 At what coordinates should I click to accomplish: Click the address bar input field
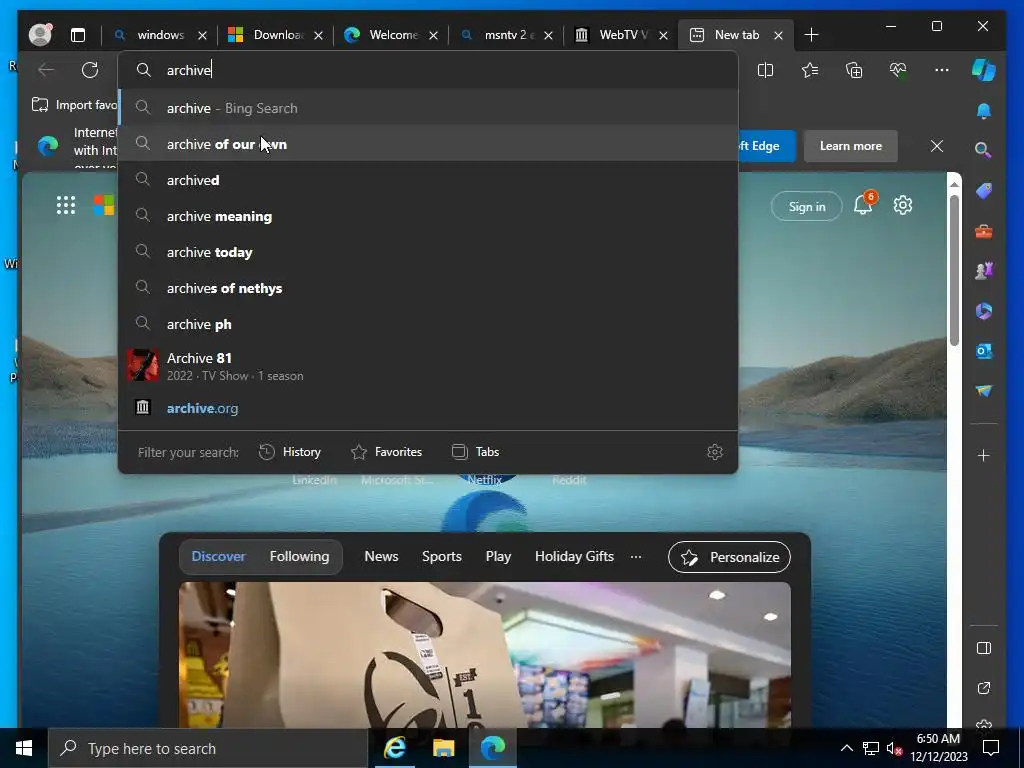428,70
